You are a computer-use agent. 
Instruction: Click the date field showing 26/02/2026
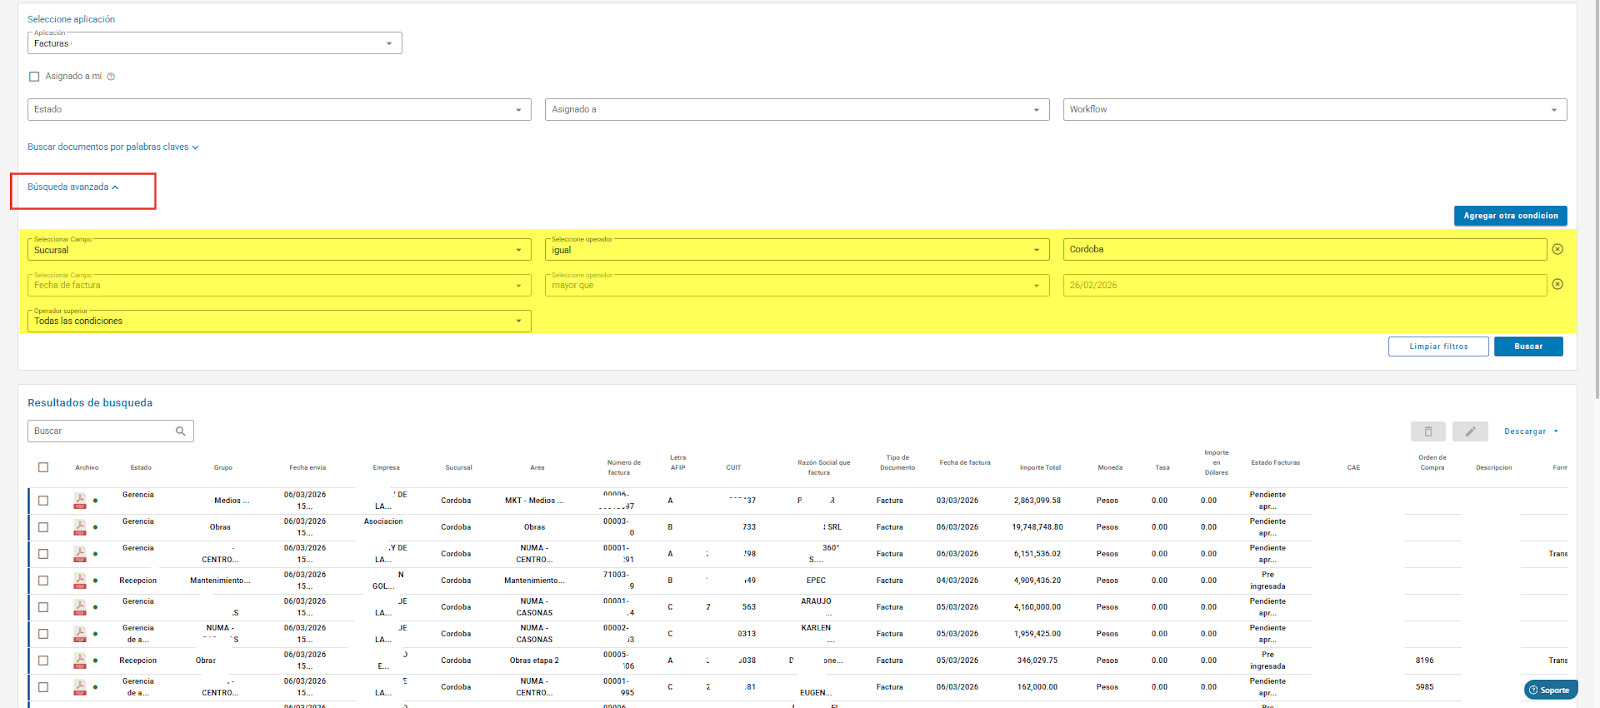click(1305, 285)
